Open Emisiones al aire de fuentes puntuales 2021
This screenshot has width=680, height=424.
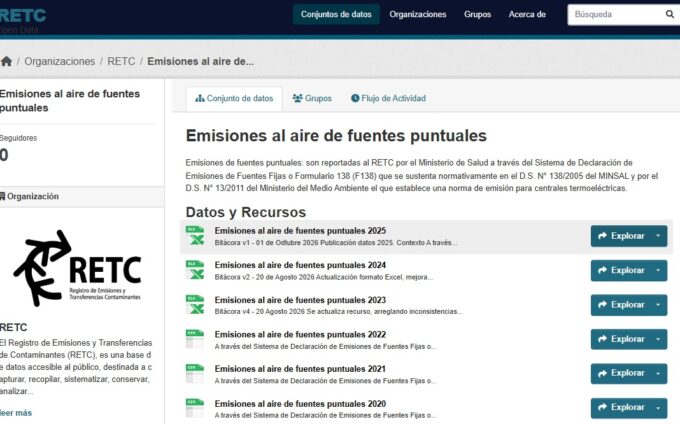pyautogui.click(x=300, y=369)
